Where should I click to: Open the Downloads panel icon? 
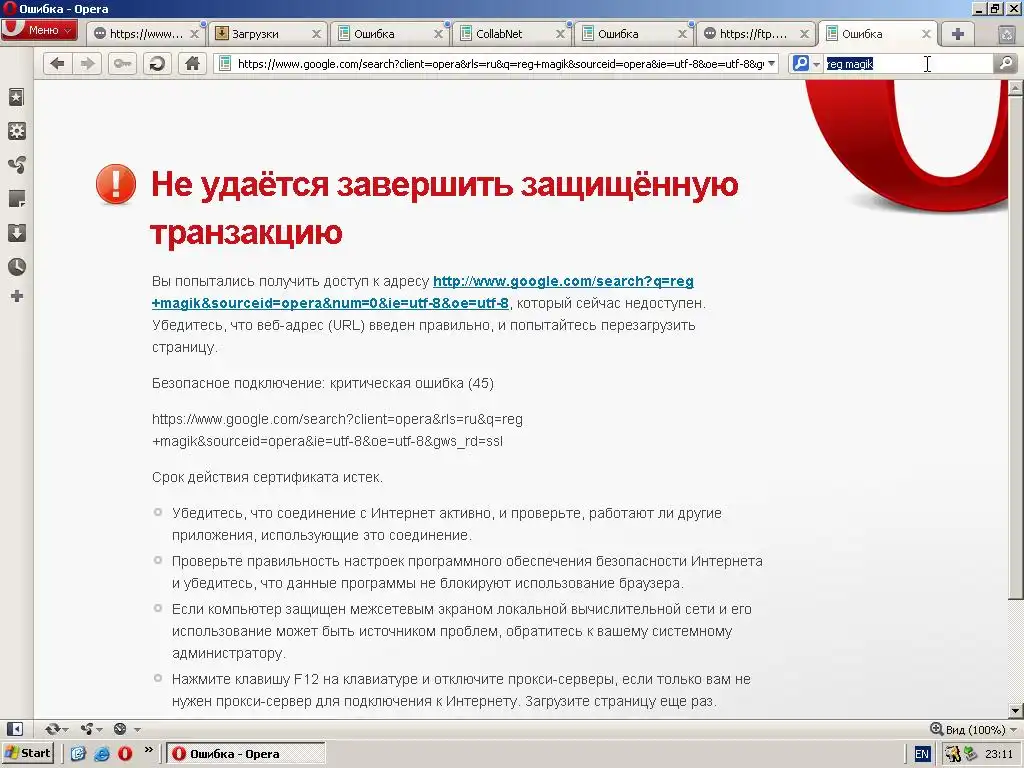click(x=16, y=232)
